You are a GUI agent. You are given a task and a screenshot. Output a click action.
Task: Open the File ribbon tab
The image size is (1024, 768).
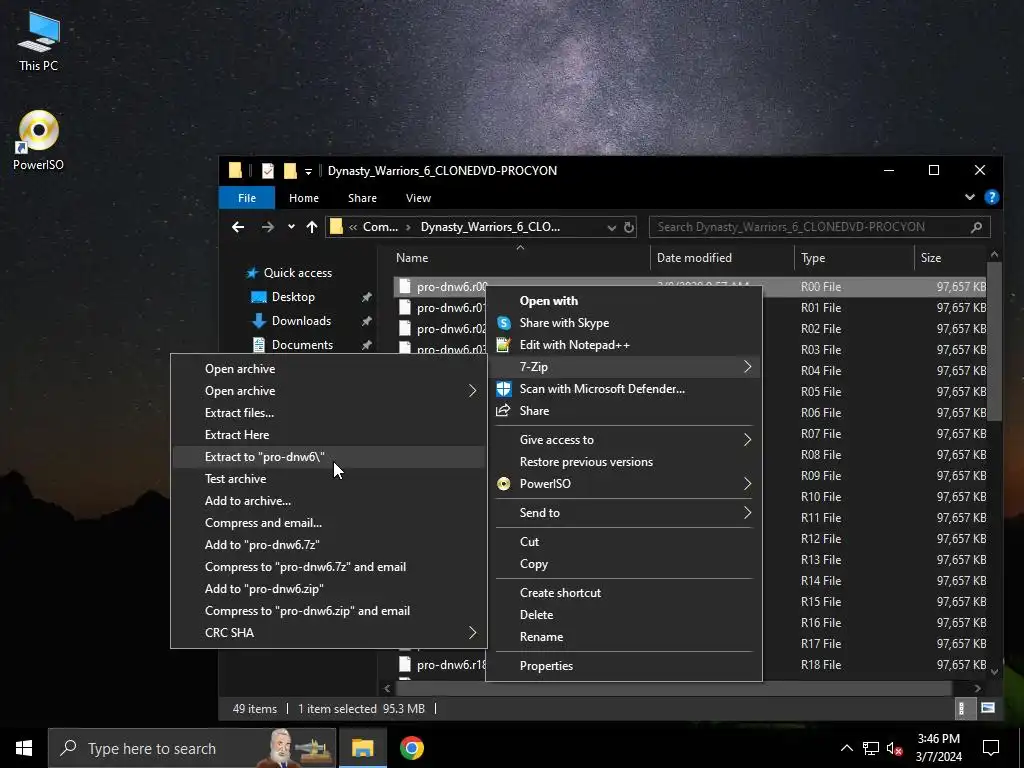[x=247, y=198]
